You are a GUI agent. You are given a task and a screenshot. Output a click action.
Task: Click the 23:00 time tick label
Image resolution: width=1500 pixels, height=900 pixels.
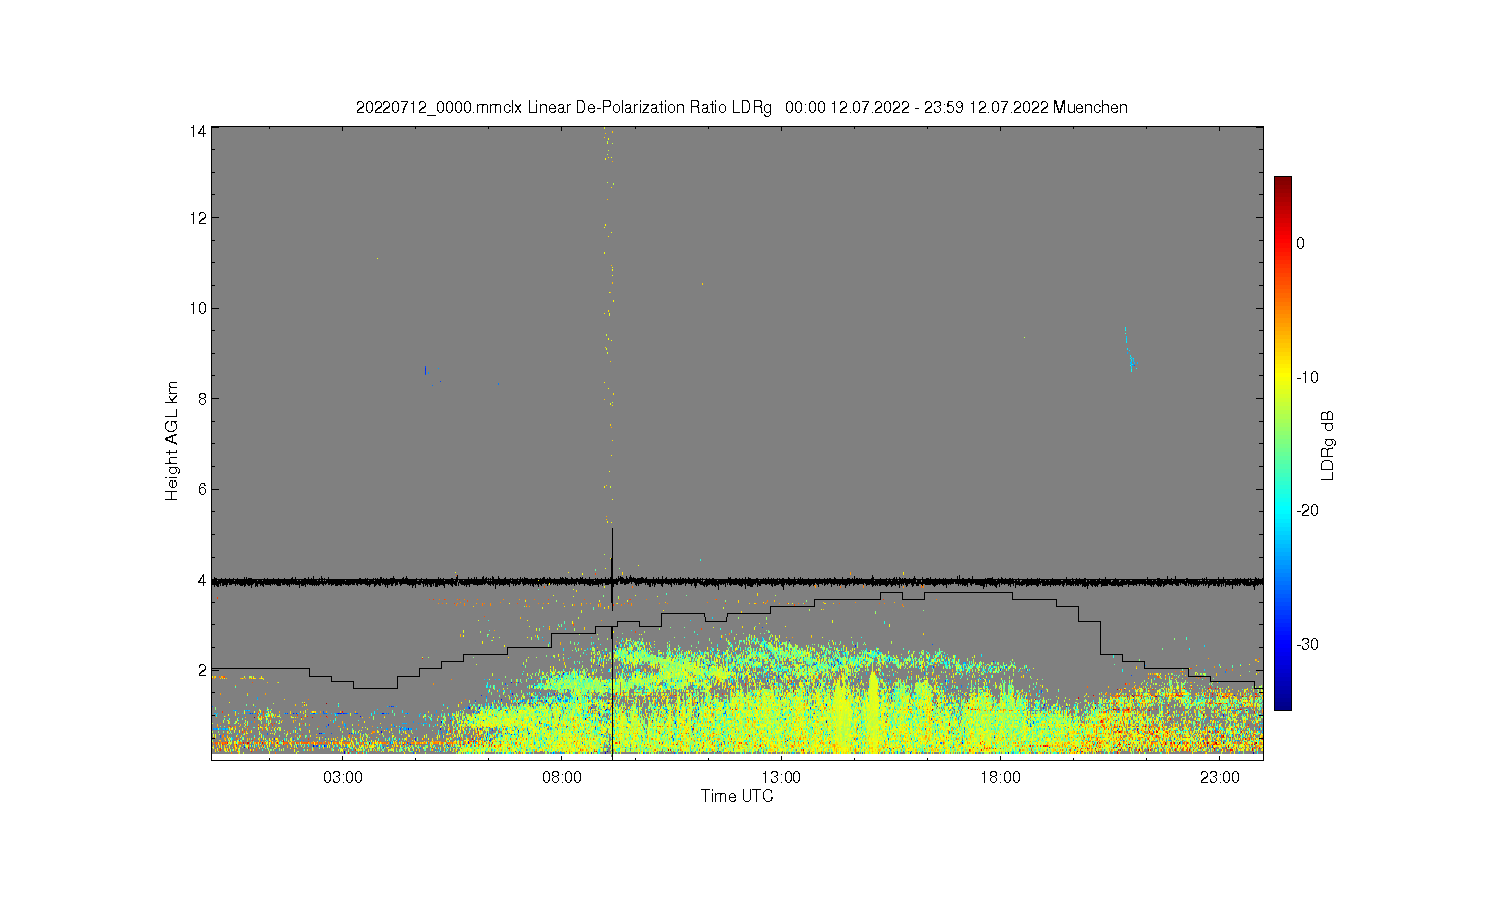pyautogui.click(x=1220, y=777)
